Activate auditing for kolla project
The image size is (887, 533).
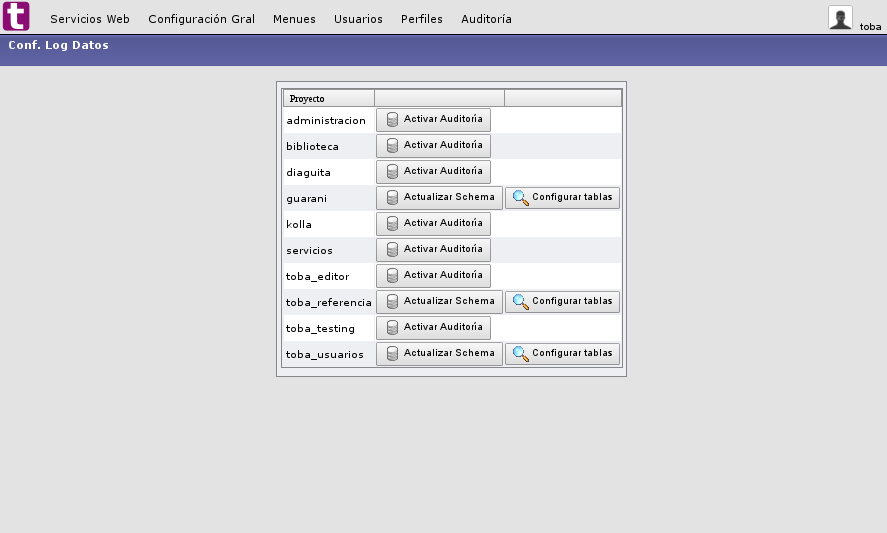[x=433, y=223]
